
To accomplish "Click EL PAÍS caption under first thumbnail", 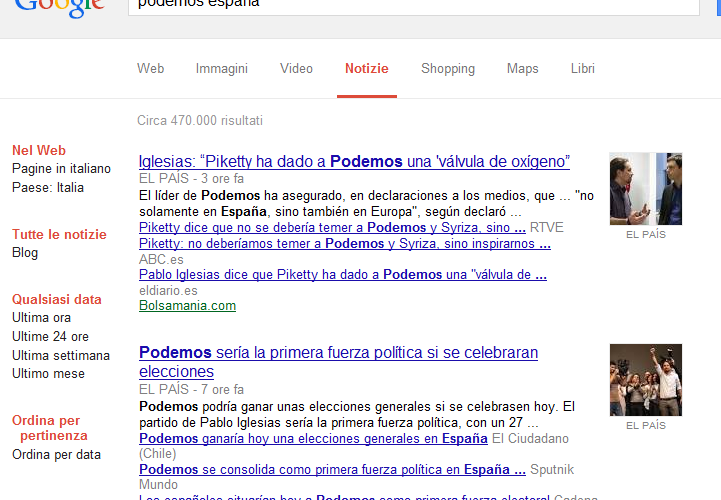I will 646,235.
